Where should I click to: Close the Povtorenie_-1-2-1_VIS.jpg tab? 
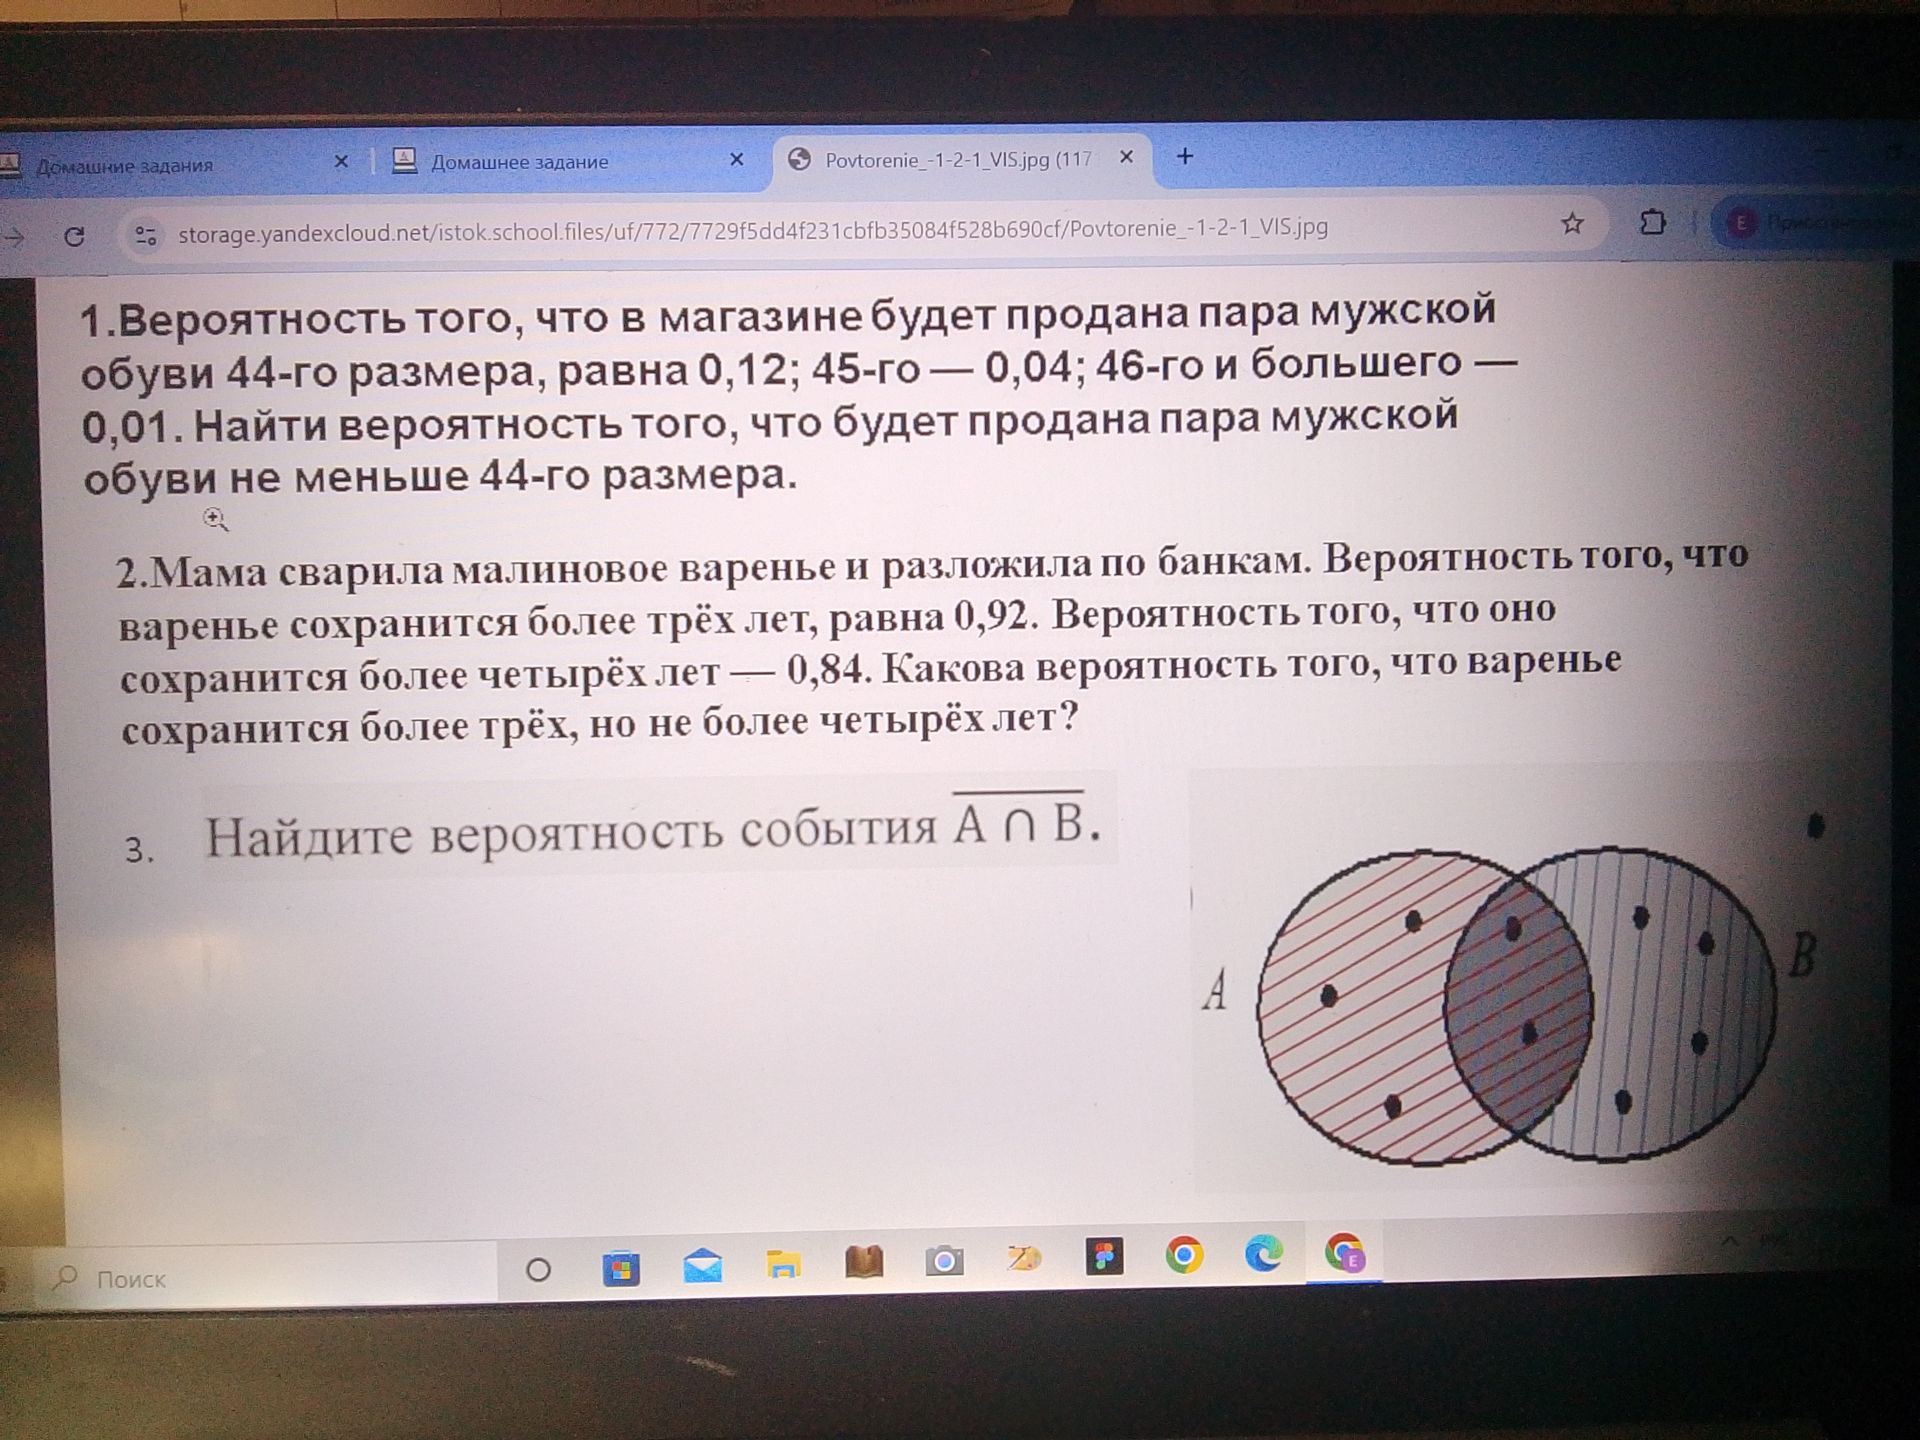tap(1126, 157)
